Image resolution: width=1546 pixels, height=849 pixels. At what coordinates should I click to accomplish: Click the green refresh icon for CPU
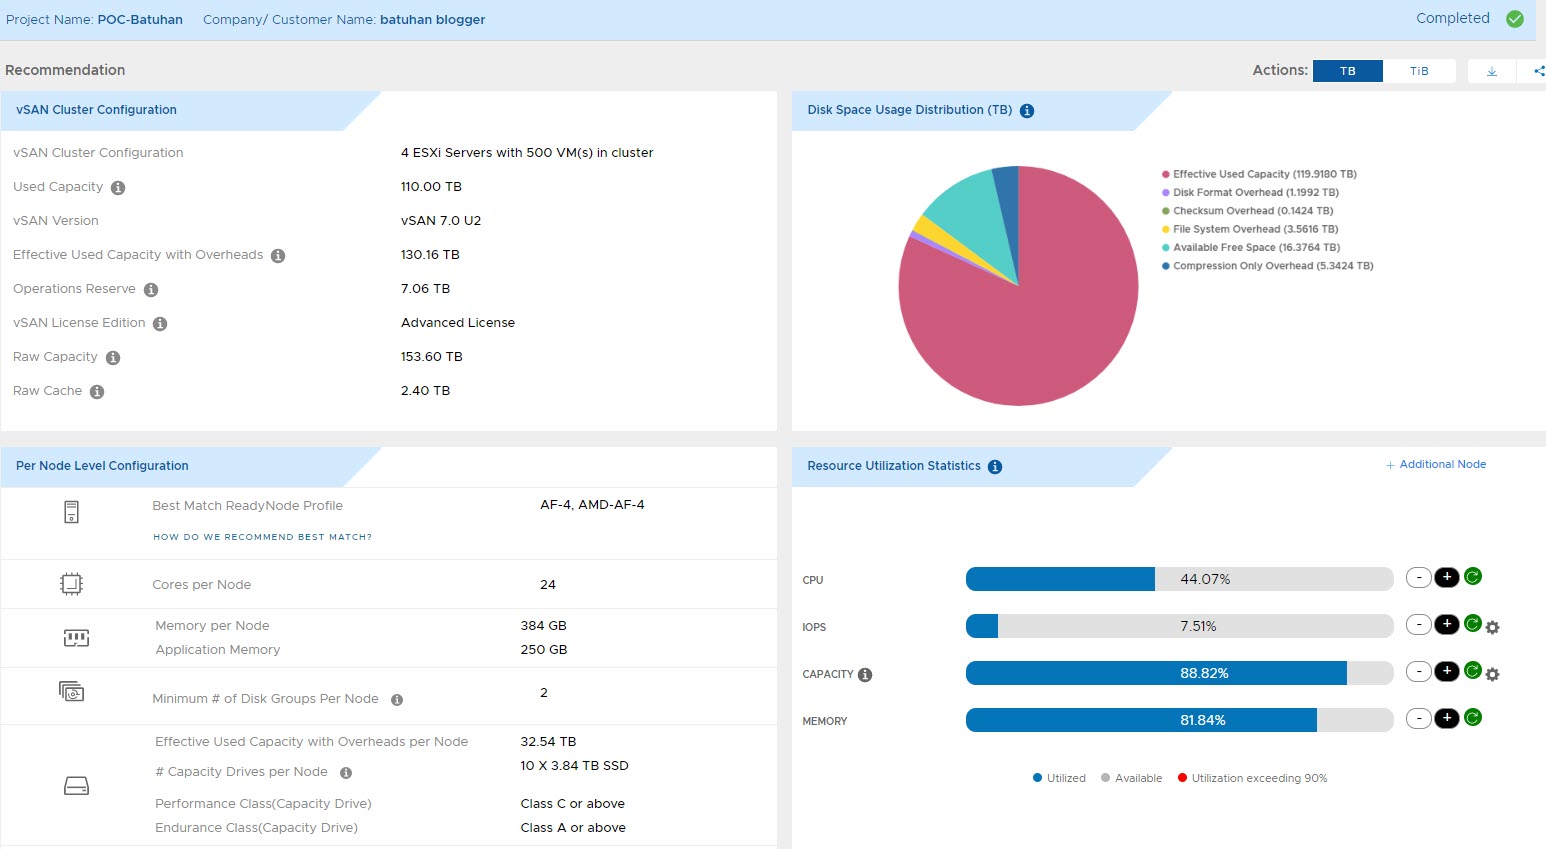[x=1472, y=577]
